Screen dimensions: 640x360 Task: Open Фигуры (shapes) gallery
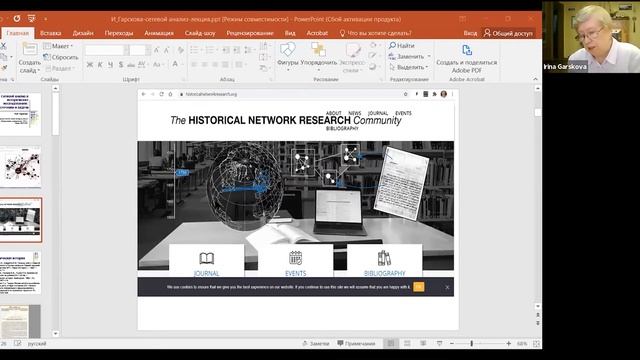[x=288, y=56]
